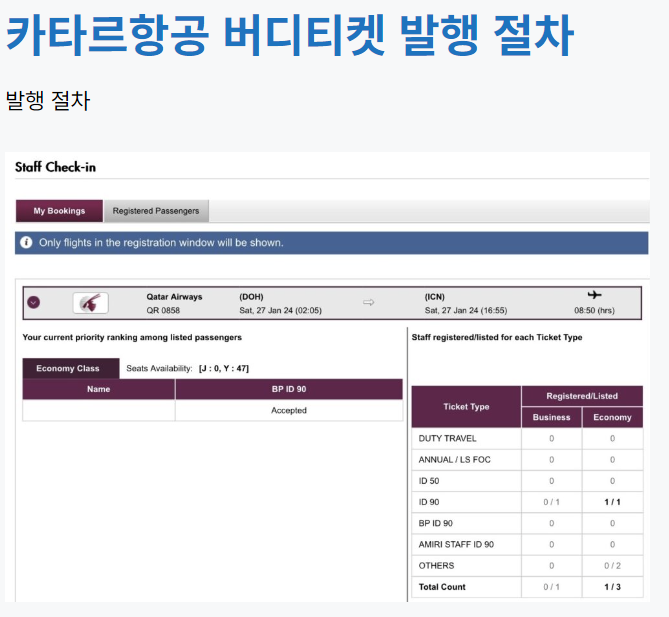Click the priority ranking heading text
This screenshot has width=669, height=617.
tap(132, 338)
